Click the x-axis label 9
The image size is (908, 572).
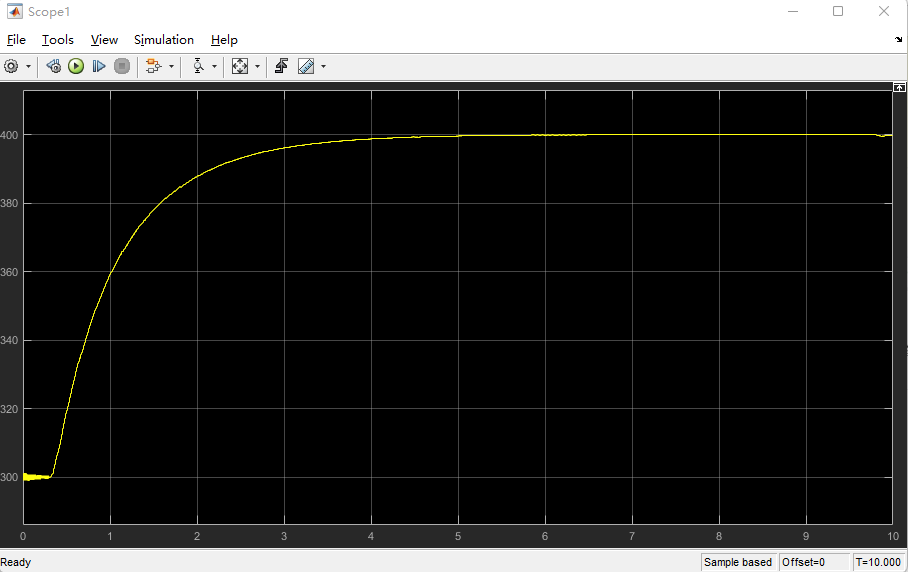(806, 537)
